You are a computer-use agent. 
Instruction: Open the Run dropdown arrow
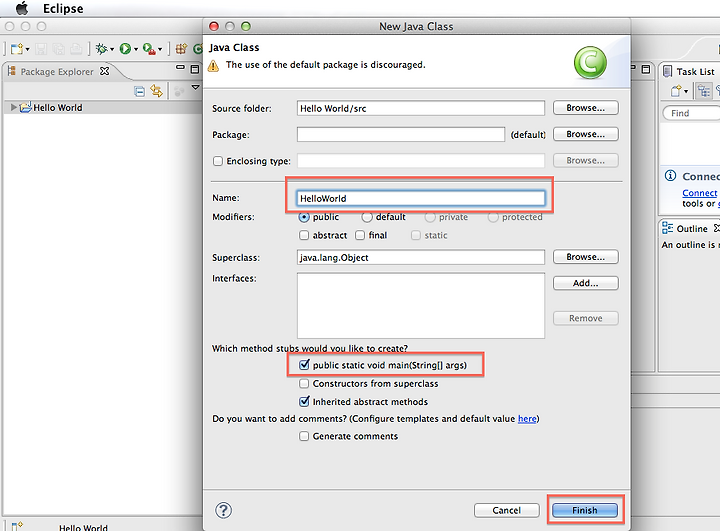point(136,49)
